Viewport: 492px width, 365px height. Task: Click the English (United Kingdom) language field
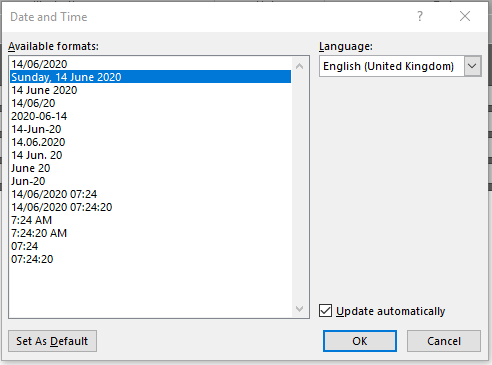click(x=392, y=66)
